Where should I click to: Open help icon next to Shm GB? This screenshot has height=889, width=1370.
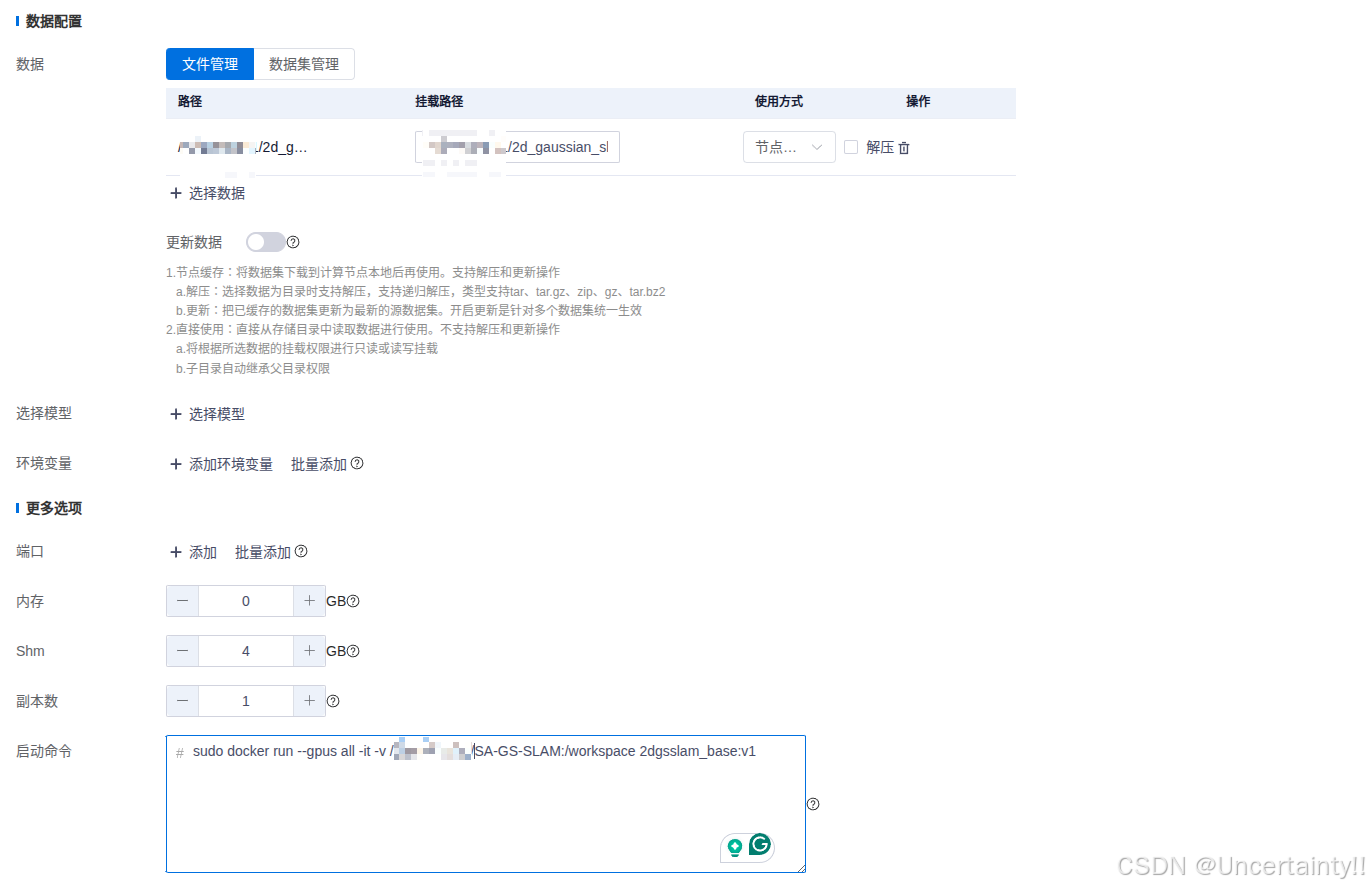pyautogui.click(x=353, y=652)
